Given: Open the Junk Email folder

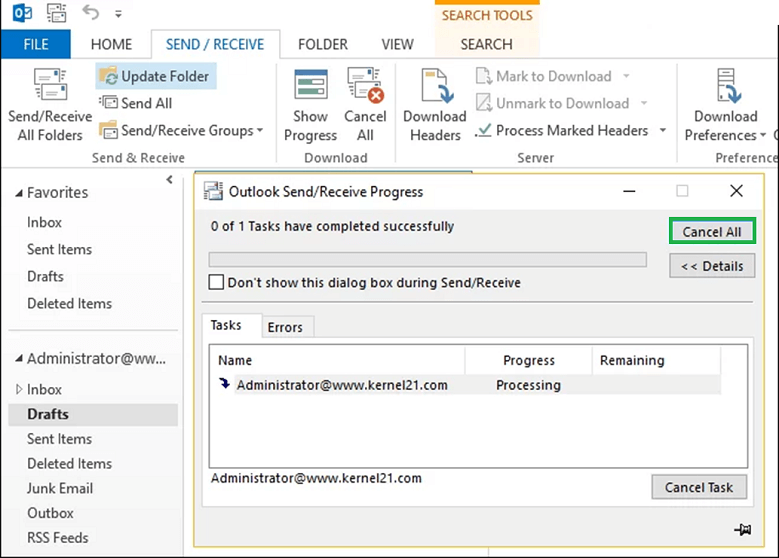Looking at the screenshot, I should tap(60, 488).
